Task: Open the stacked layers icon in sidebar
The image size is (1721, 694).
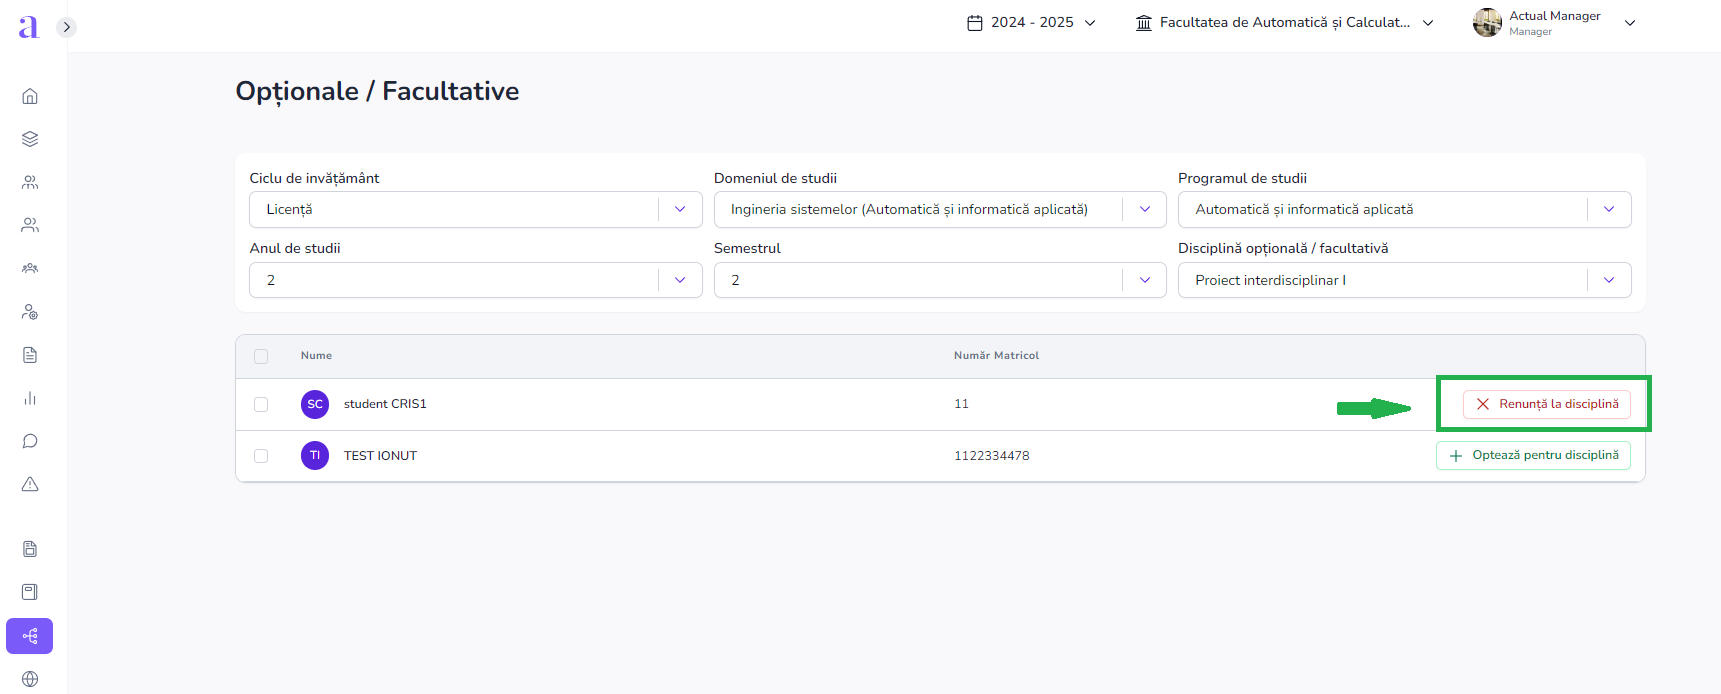Action: [x=30, y=139]
